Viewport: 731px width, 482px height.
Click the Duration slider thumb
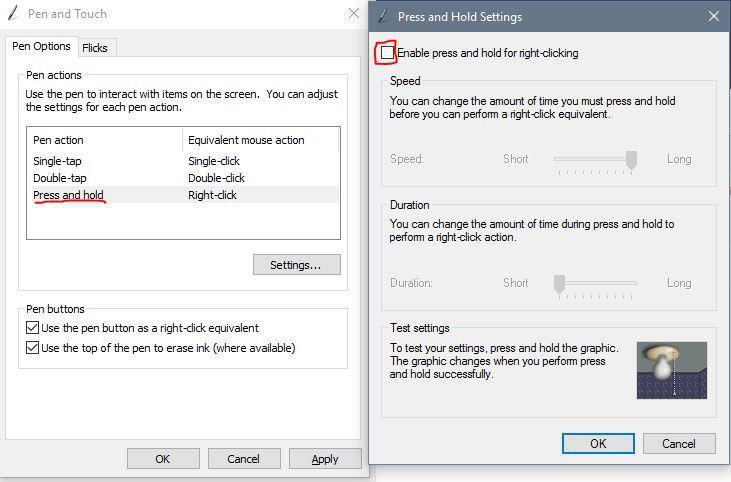pyautogui.click(x=559, y=283)
